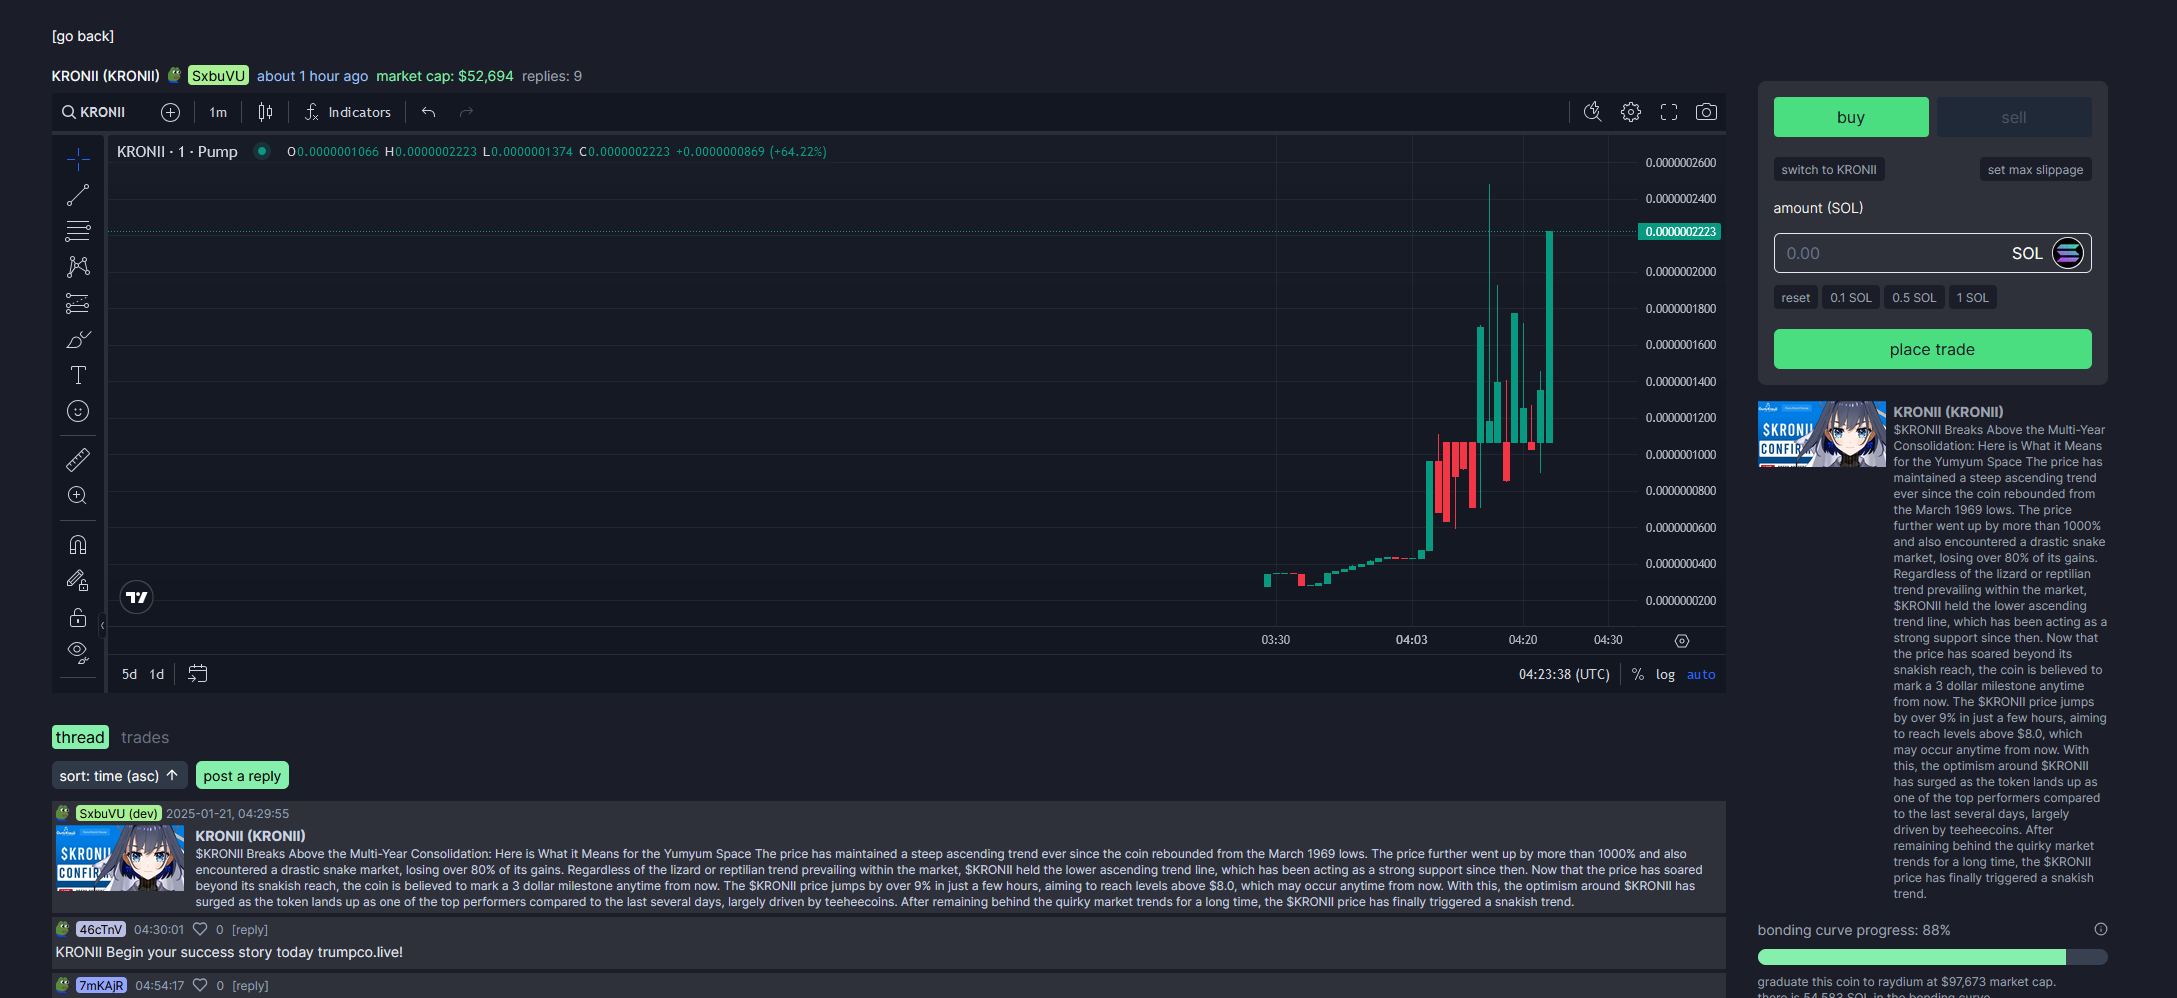Open timezone menu at 04:23:38 (UTC)
Viewport: 2177px width, 998px height.
(1564, 674)
